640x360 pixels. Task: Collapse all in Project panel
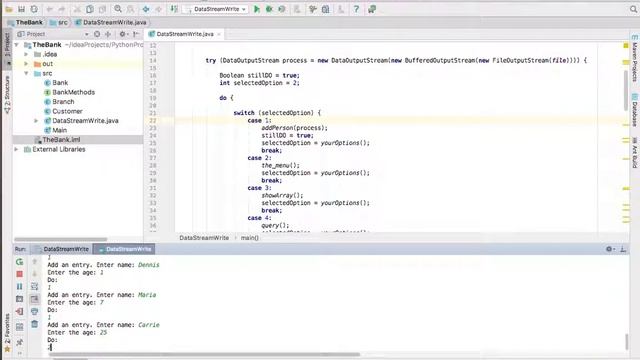click(x=108, y=34)
